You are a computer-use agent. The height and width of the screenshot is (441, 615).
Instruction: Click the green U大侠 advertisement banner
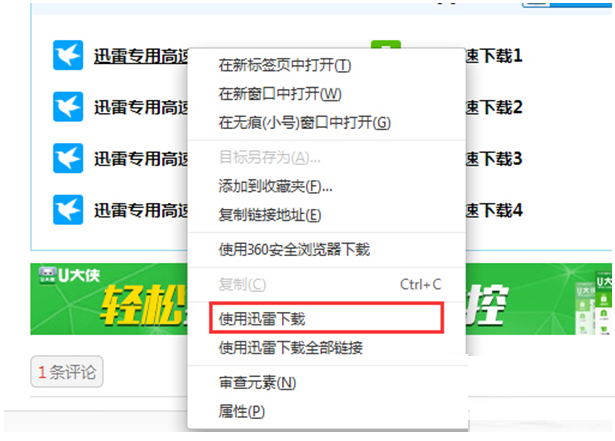[x=321, y=299]
